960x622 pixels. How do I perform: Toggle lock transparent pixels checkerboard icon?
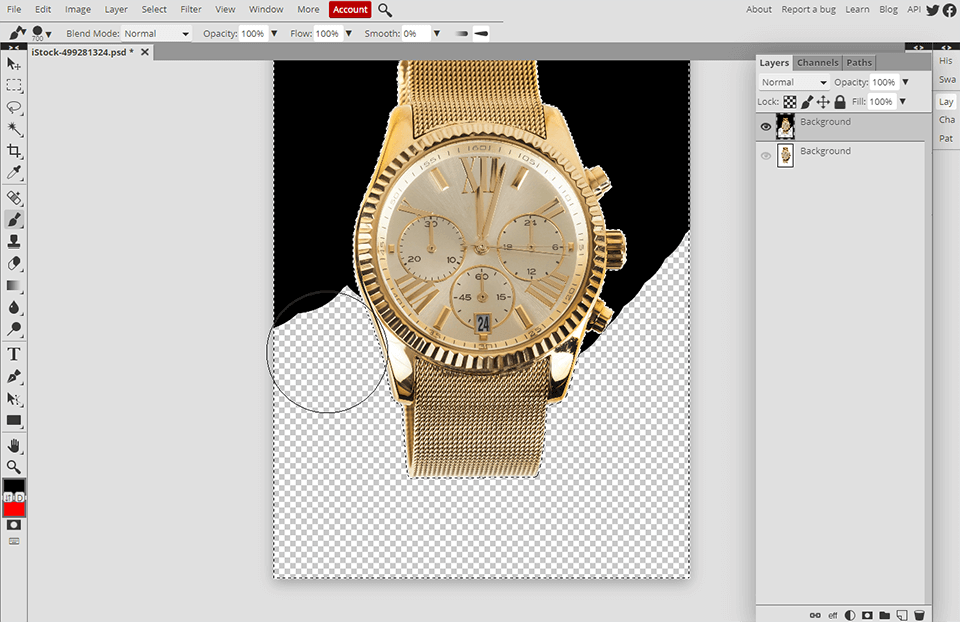(x=789, y=102)
